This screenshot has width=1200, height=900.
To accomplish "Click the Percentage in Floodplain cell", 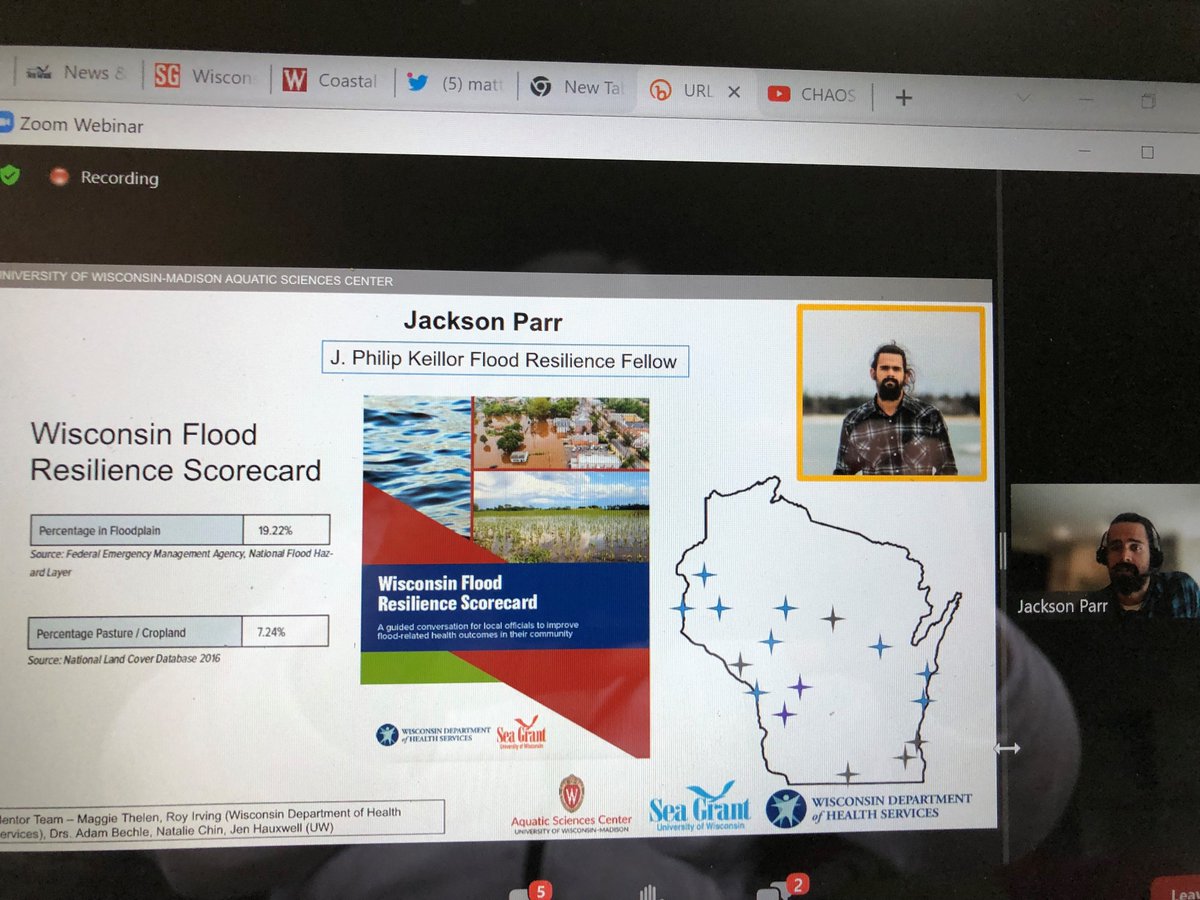I will pyautogui.click(x=136, y=529).
